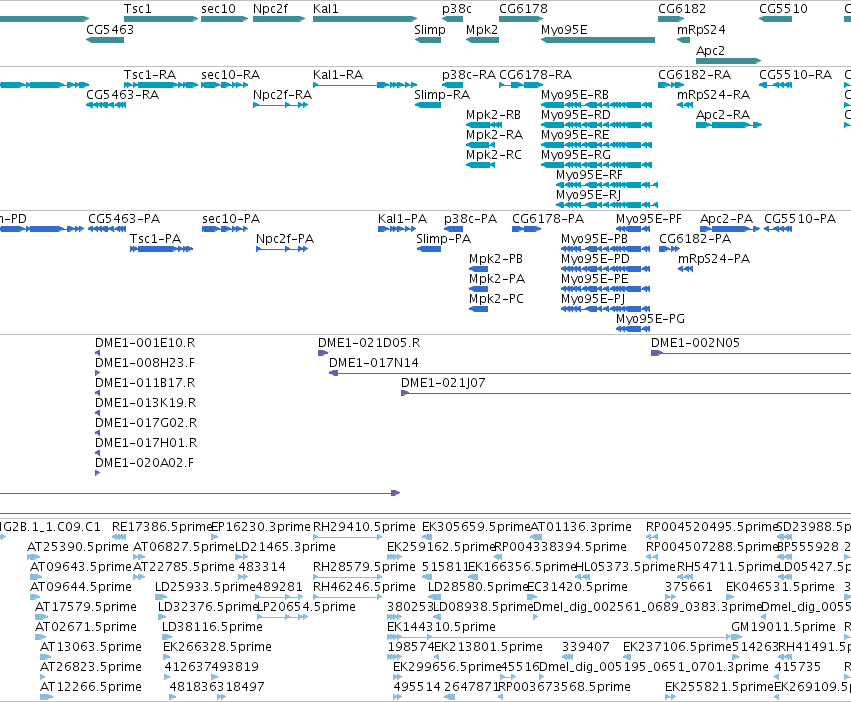This screenshot has height=702, width=851.
Task: Select the Npc2f-RA transcript label
Action: tap(282, 94)
